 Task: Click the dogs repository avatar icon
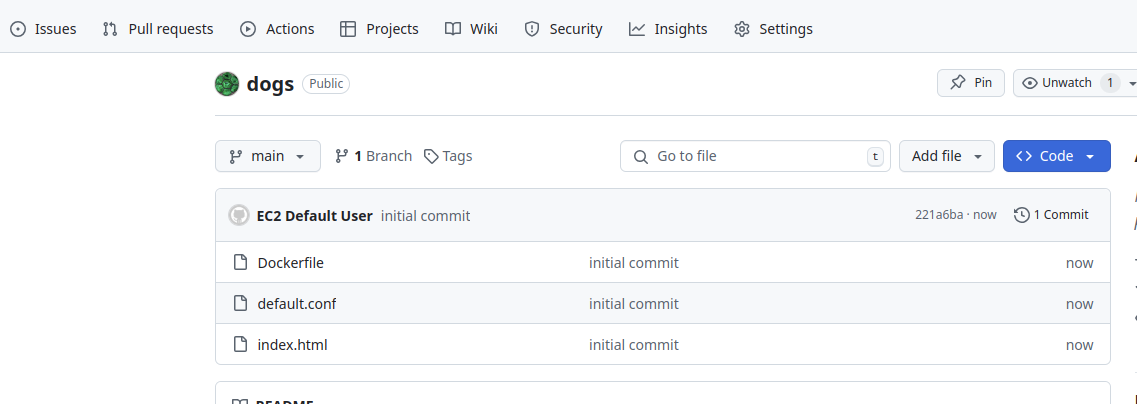[x=227, y=84]
